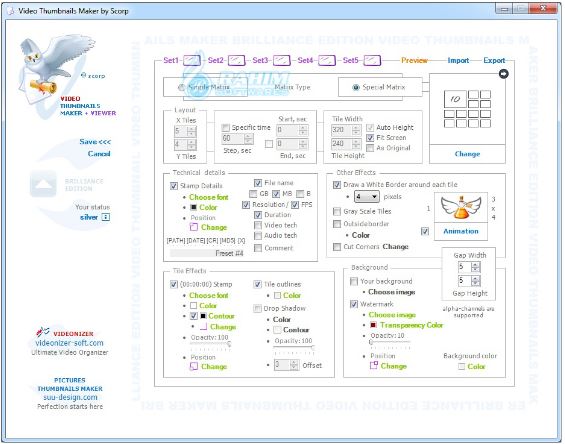
Task: Click Tile Height spinner arrows
Action: (356, 144)
